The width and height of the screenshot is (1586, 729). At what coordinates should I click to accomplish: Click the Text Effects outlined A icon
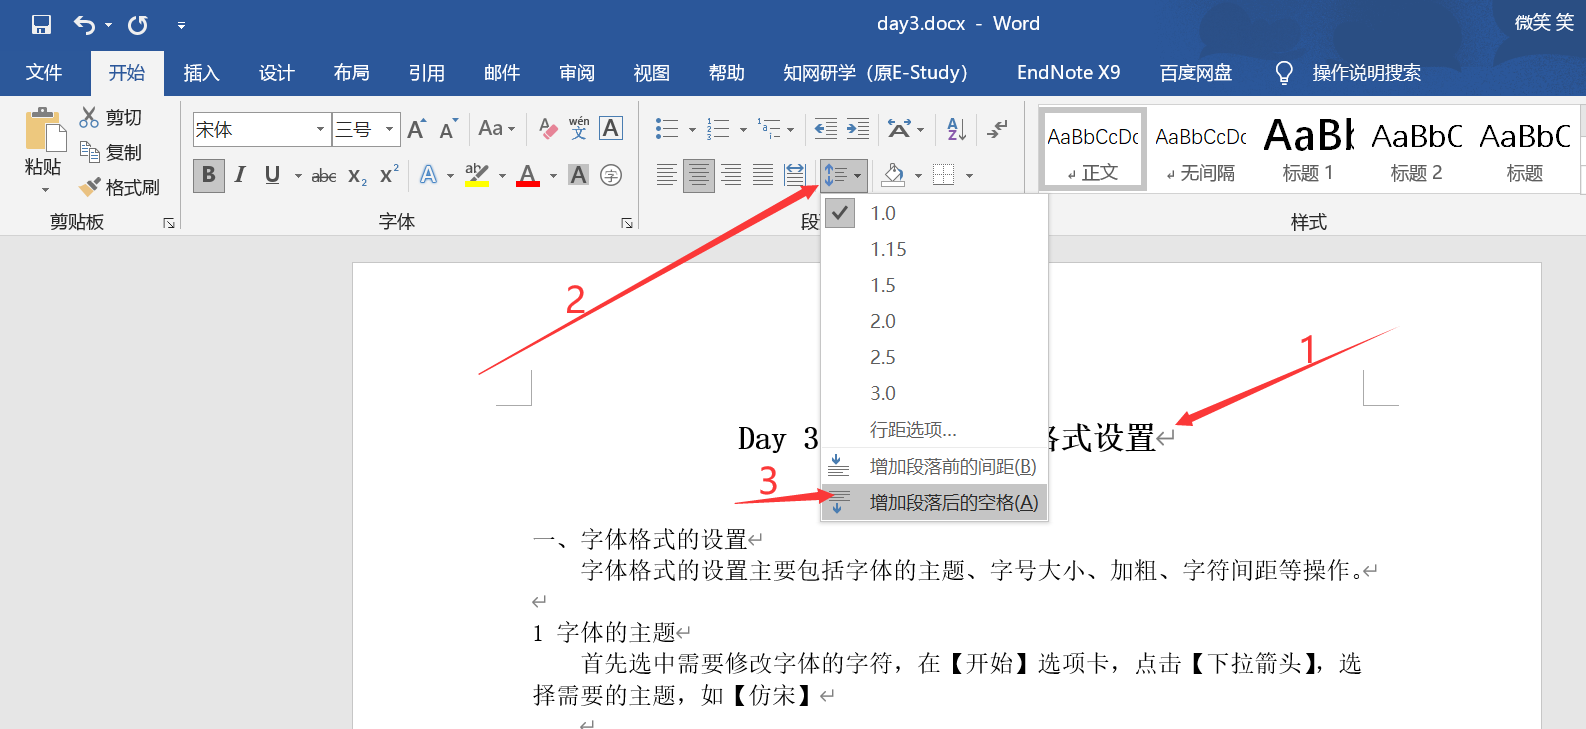tap(428, 175)
